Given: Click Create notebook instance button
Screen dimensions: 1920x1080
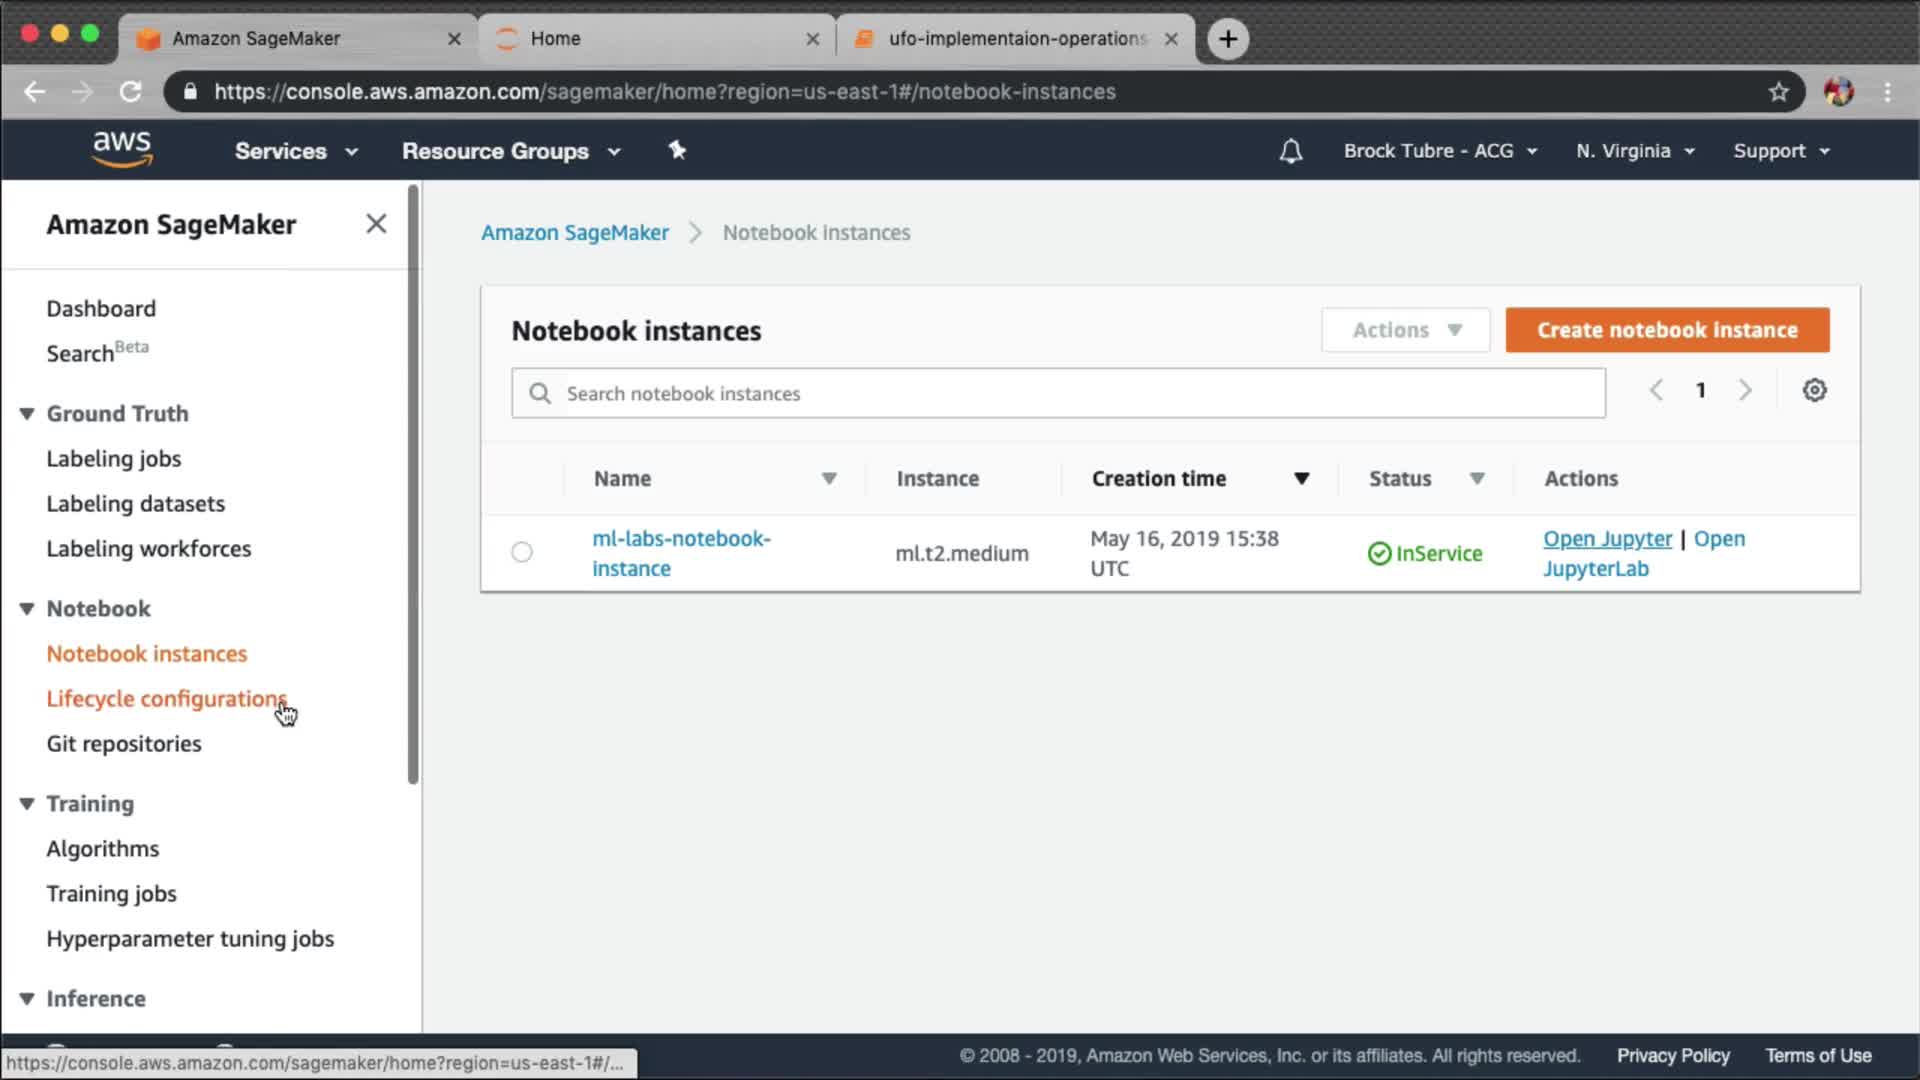Looking at the screenshot, I should click(x=1667, y=330).
